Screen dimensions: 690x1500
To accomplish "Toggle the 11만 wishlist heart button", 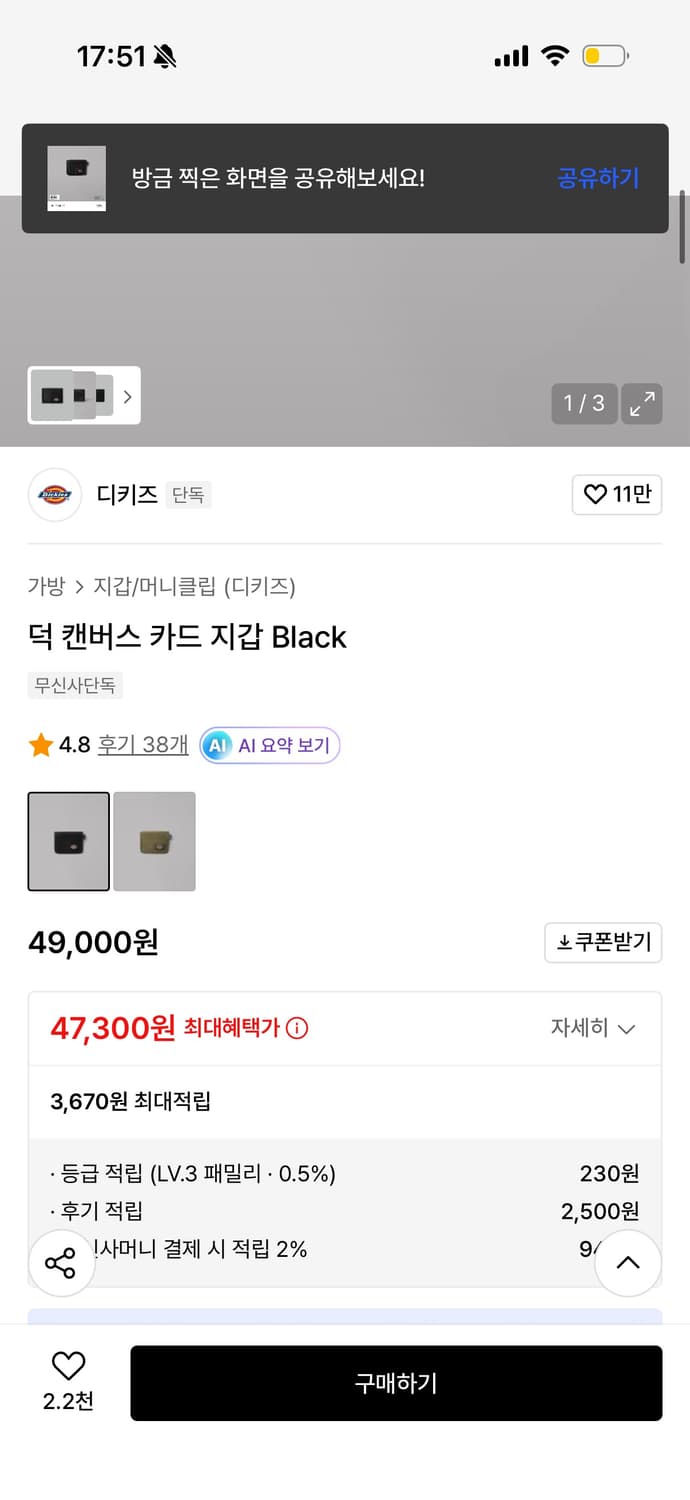I will [x=617, y=494].
